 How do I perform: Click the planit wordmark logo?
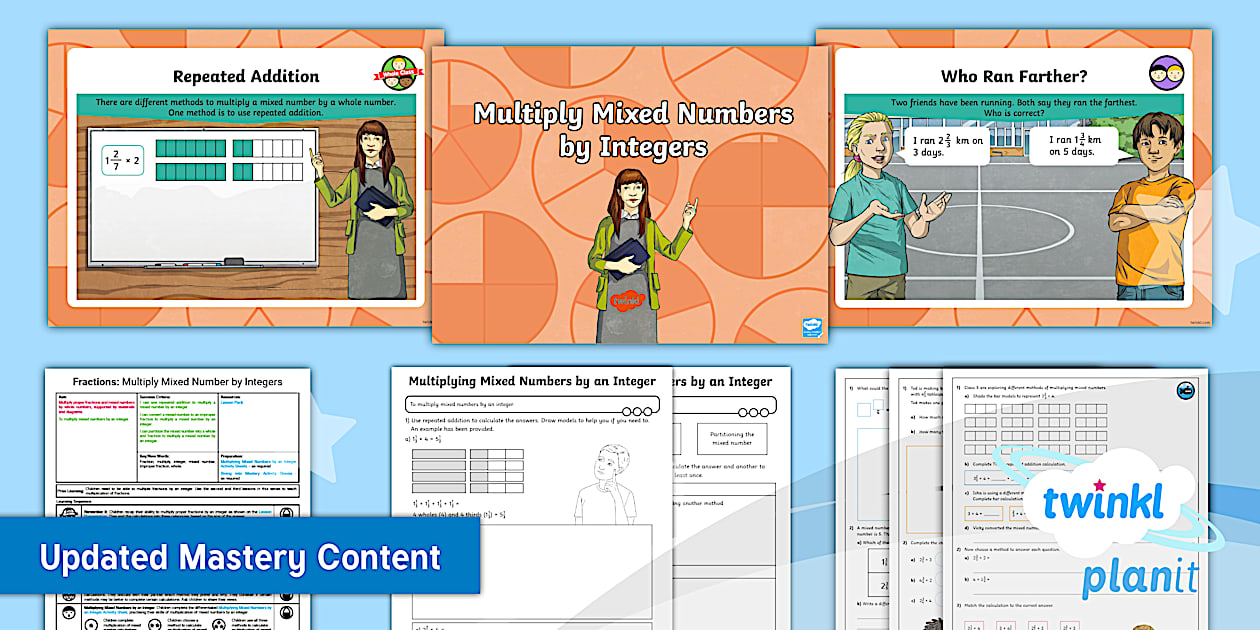tap(1140, 572)
